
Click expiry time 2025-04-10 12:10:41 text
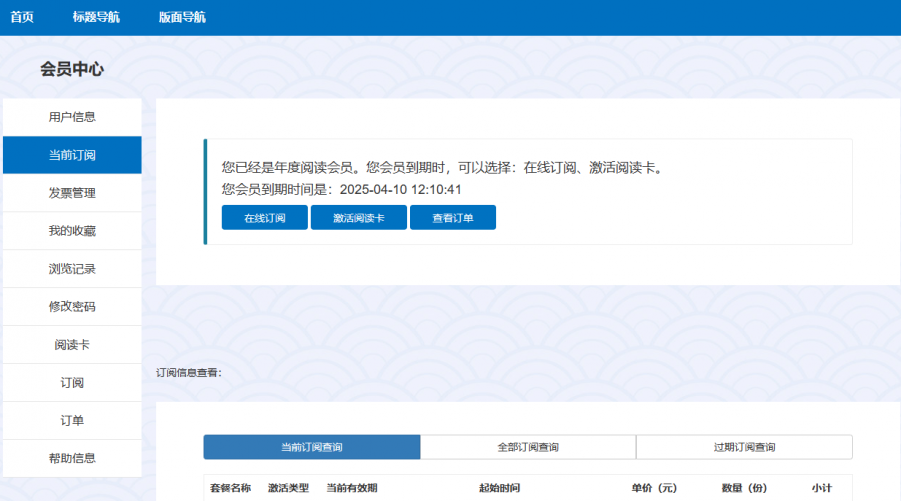pos(401,190)
